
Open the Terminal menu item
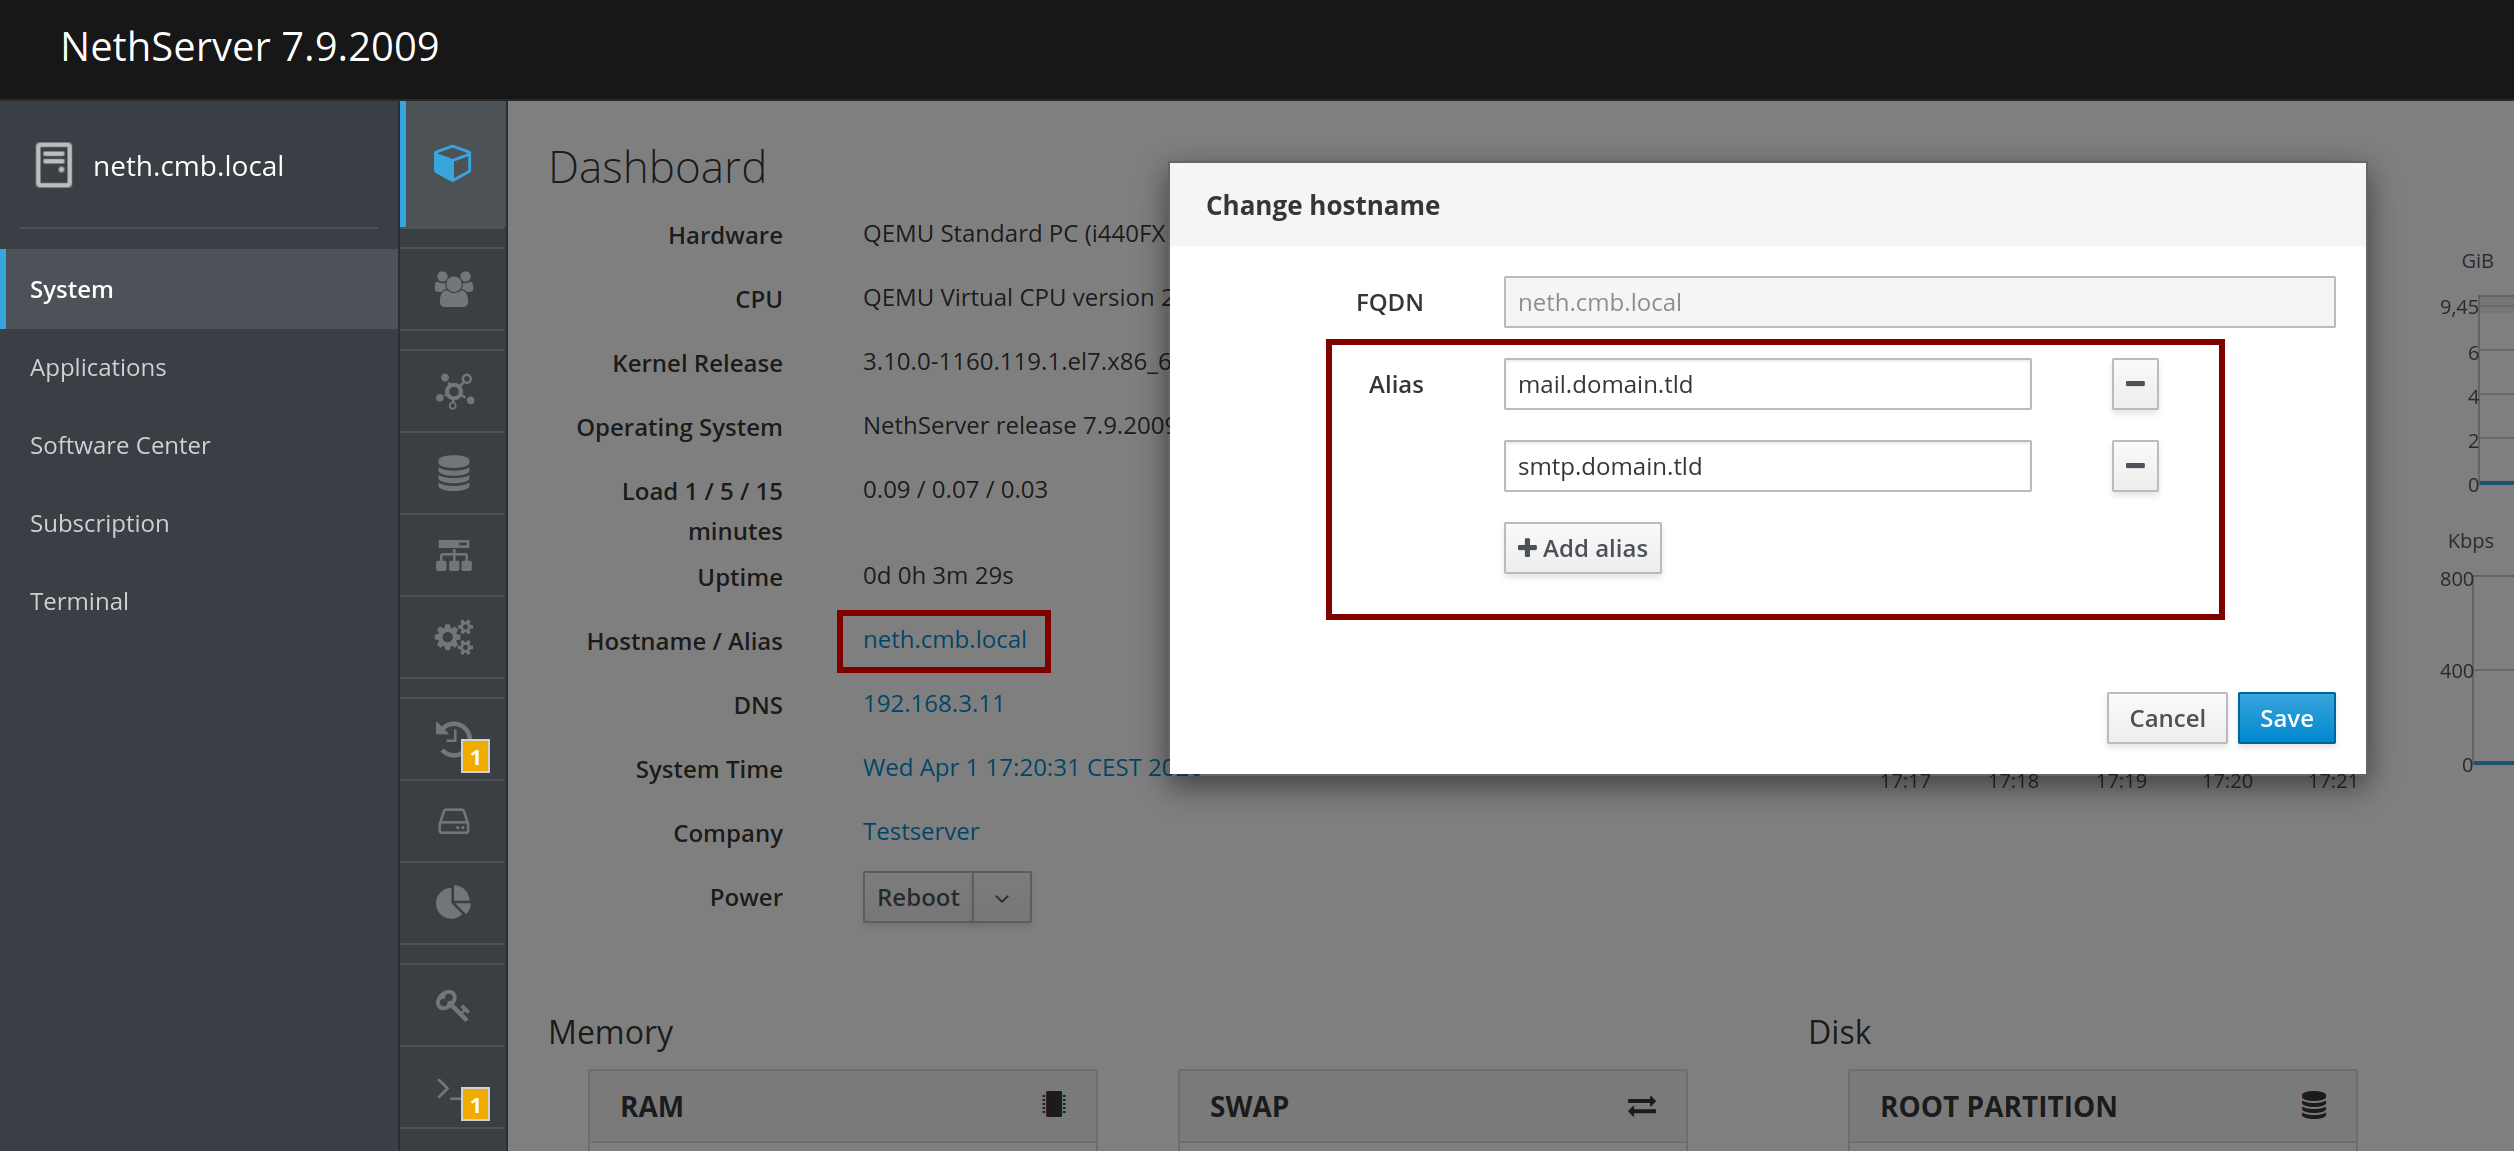[79, 601]
